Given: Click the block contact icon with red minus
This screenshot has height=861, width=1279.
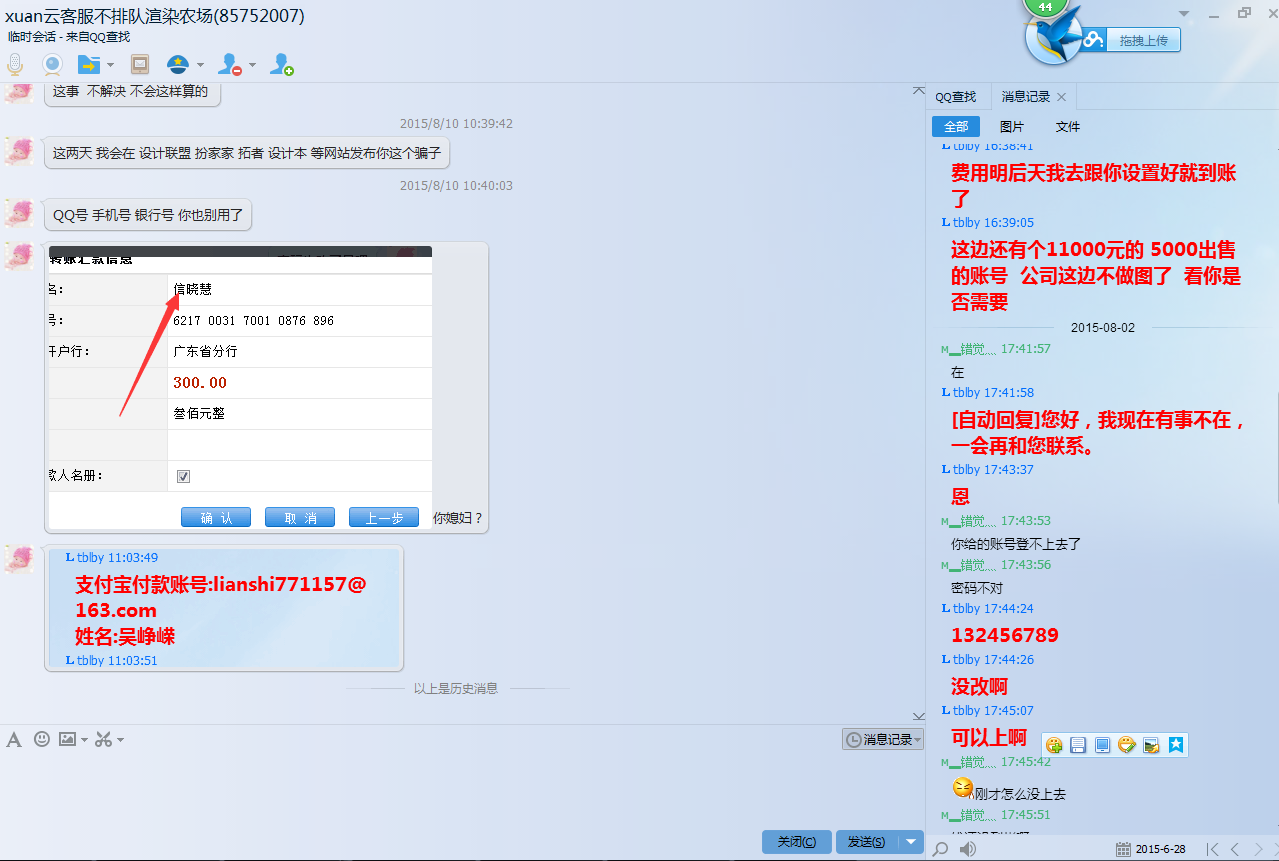Looking at the screenshot, I should click(230, 65).
